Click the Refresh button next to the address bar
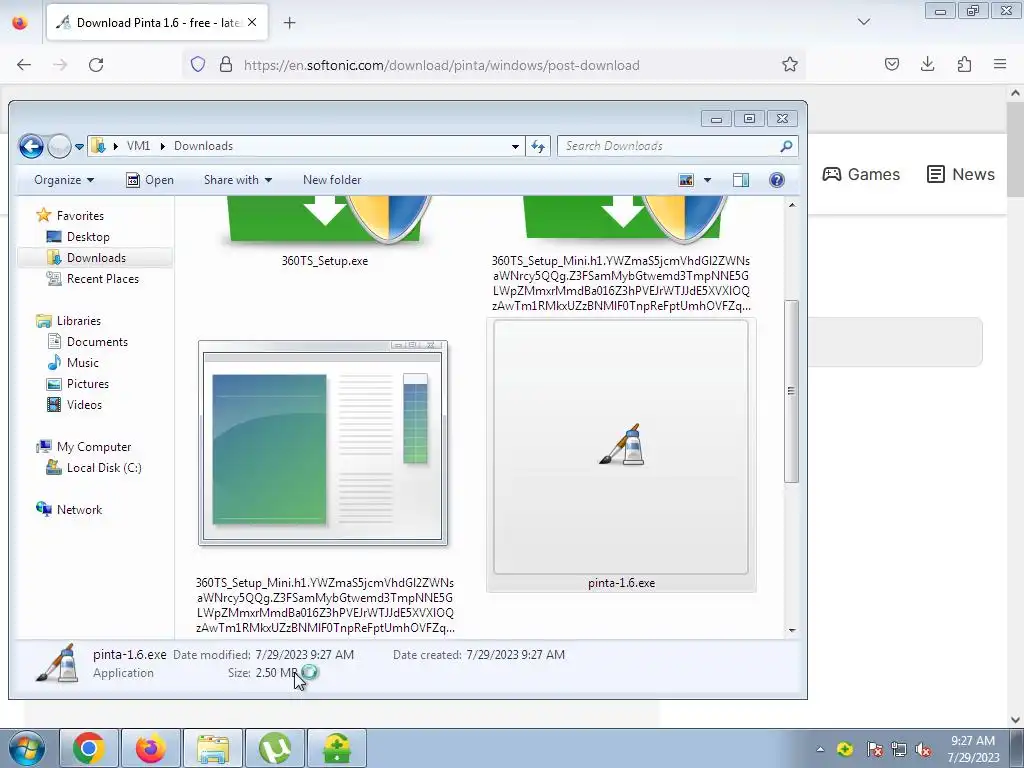This screenshot has width=1024, height=768. point(538,146)
